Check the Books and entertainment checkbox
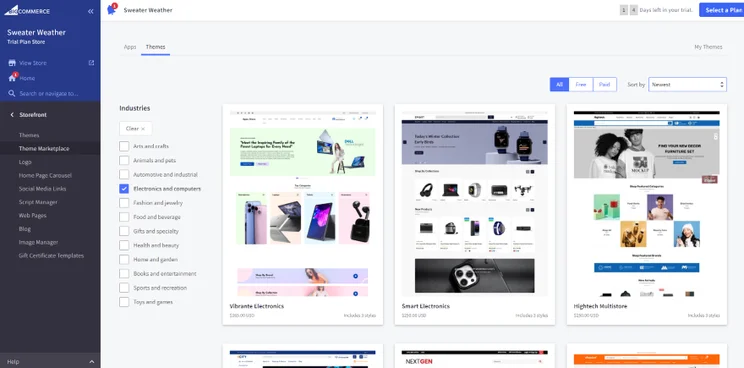This screenshot has height=368, width=744. coord(124,274)
